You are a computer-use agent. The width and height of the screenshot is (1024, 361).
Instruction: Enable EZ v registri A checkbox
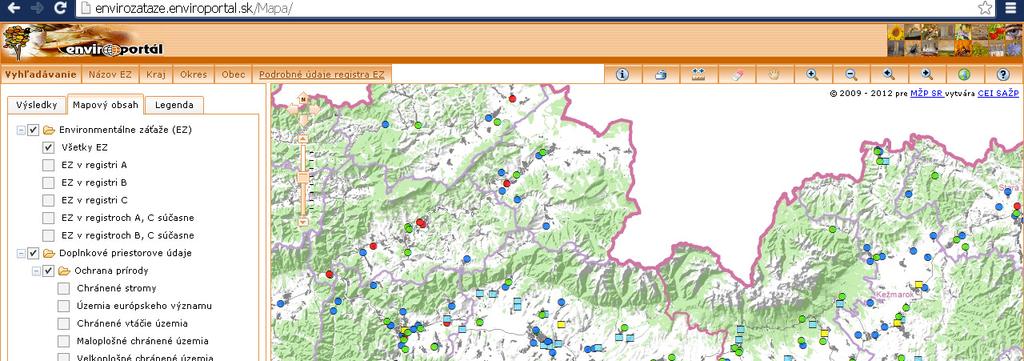point(48,165)
